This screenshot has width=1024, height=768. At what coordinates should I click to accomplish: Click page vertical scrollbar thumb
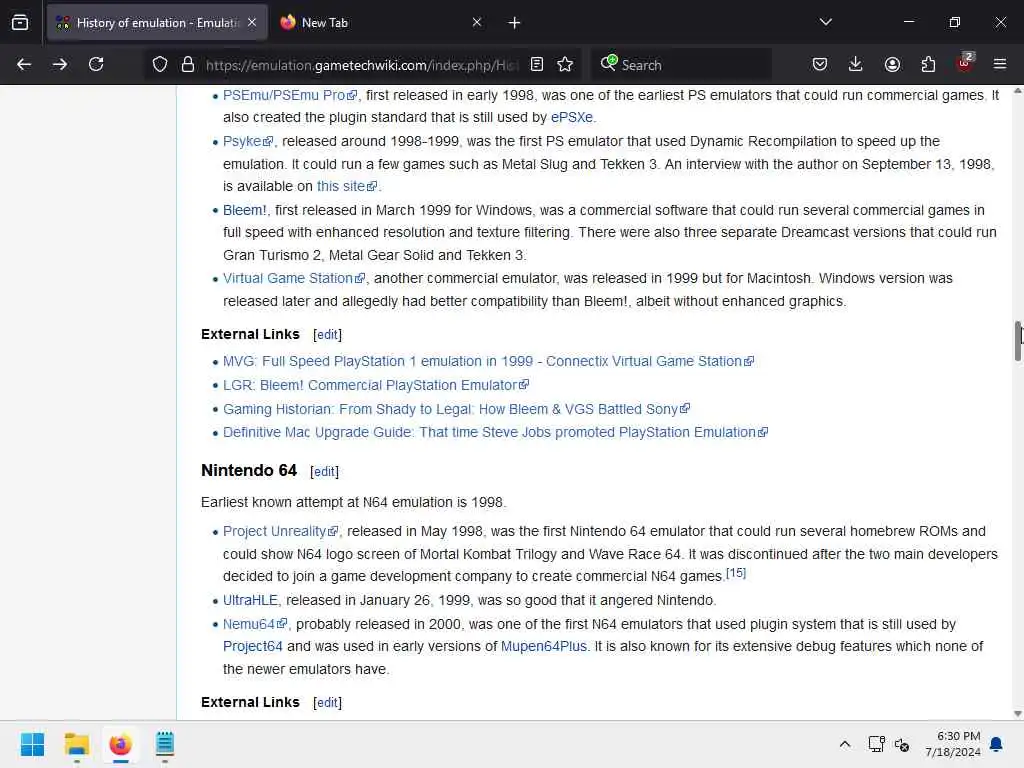point(1017,340)
